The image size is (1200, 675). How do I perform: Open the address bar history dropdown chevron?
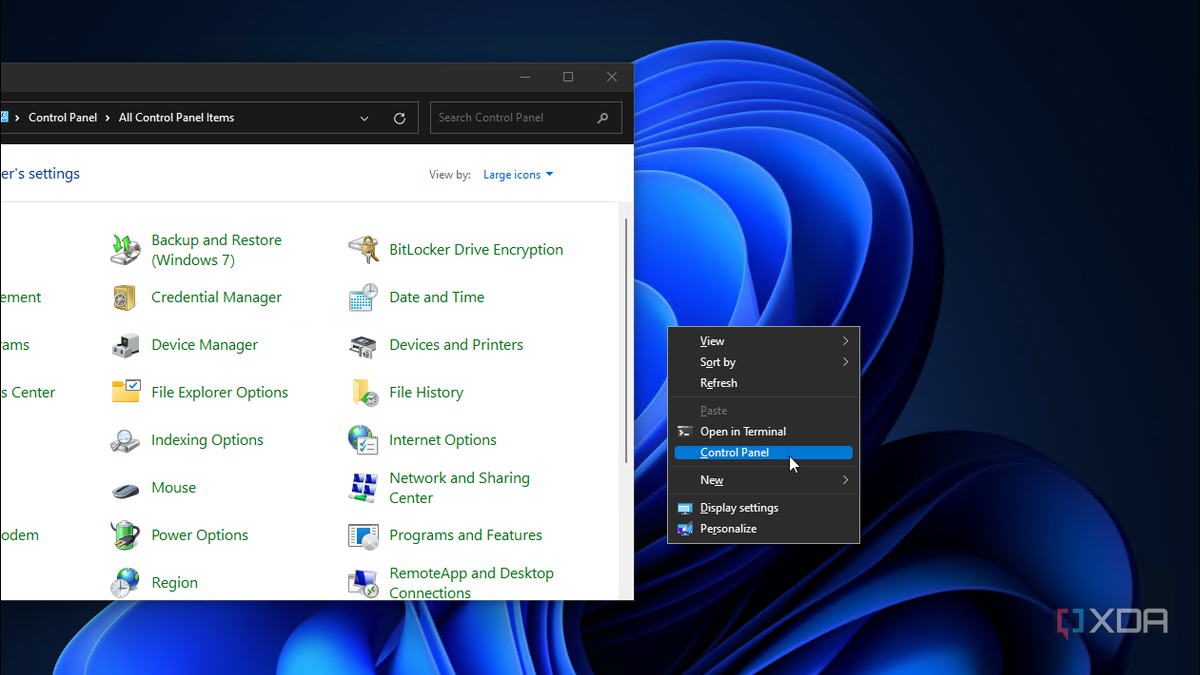[x=364, y=118]
